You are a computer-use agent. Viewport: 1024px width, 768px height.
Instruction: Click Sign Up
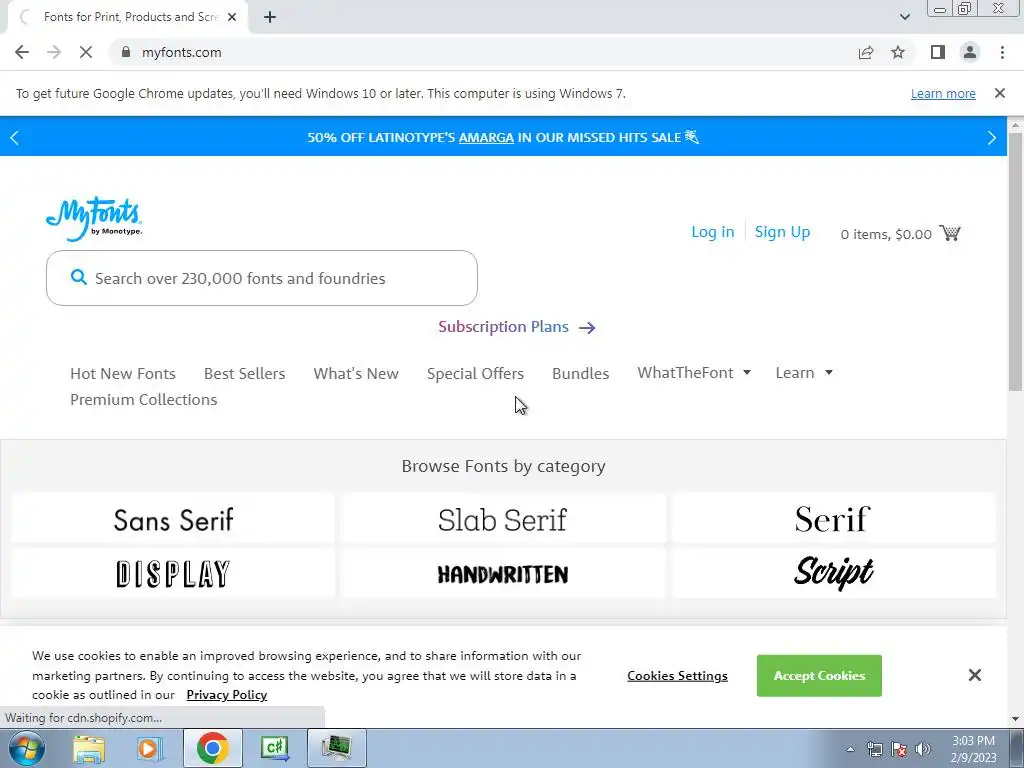click(x=782, y=232)
